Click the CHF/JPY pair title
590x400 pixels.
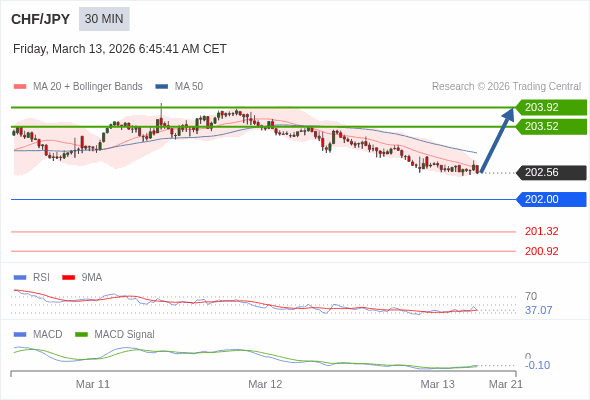[41, 19]
